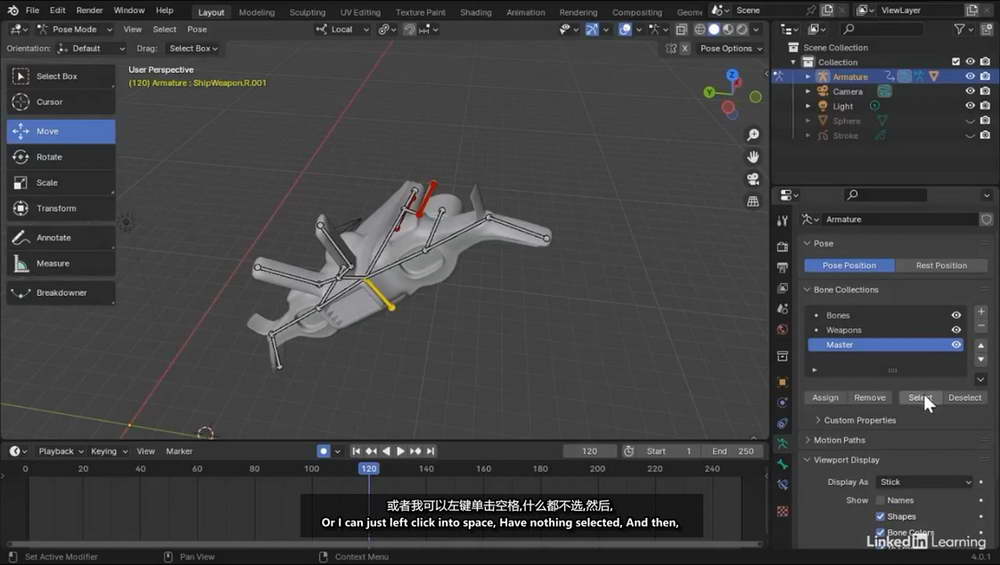Open the Pose menu in header

point(196,29)
